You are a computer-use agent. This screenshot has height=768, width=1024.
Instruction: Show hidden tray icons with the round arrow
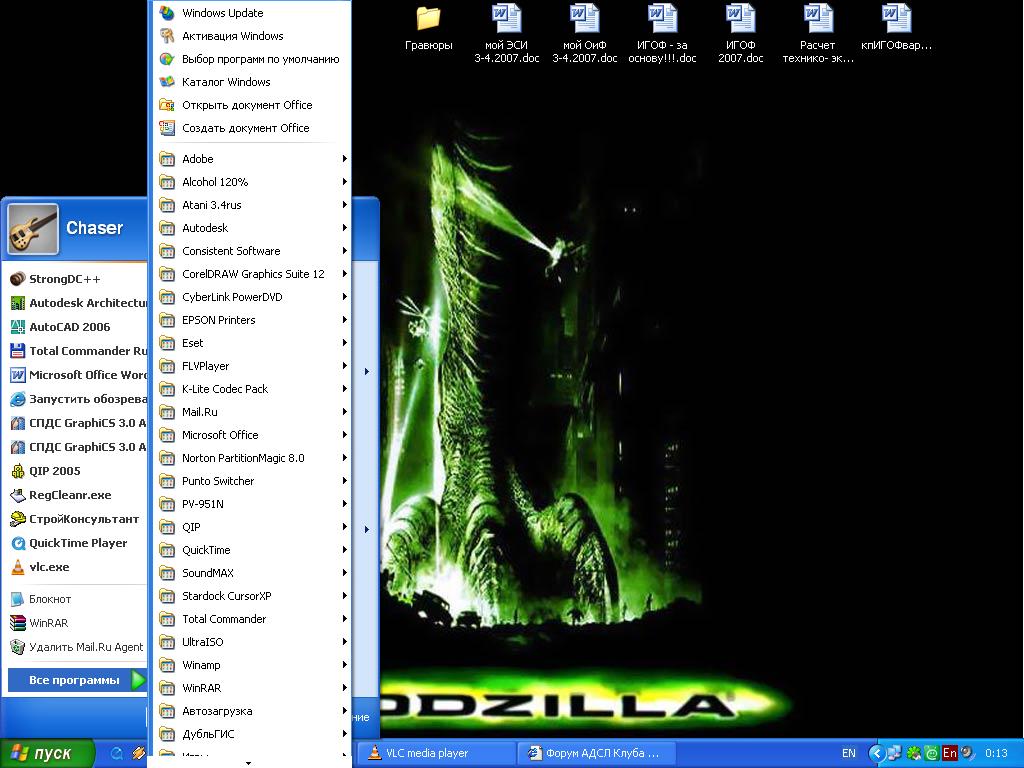pyautogui.click(x=875, y=753)
